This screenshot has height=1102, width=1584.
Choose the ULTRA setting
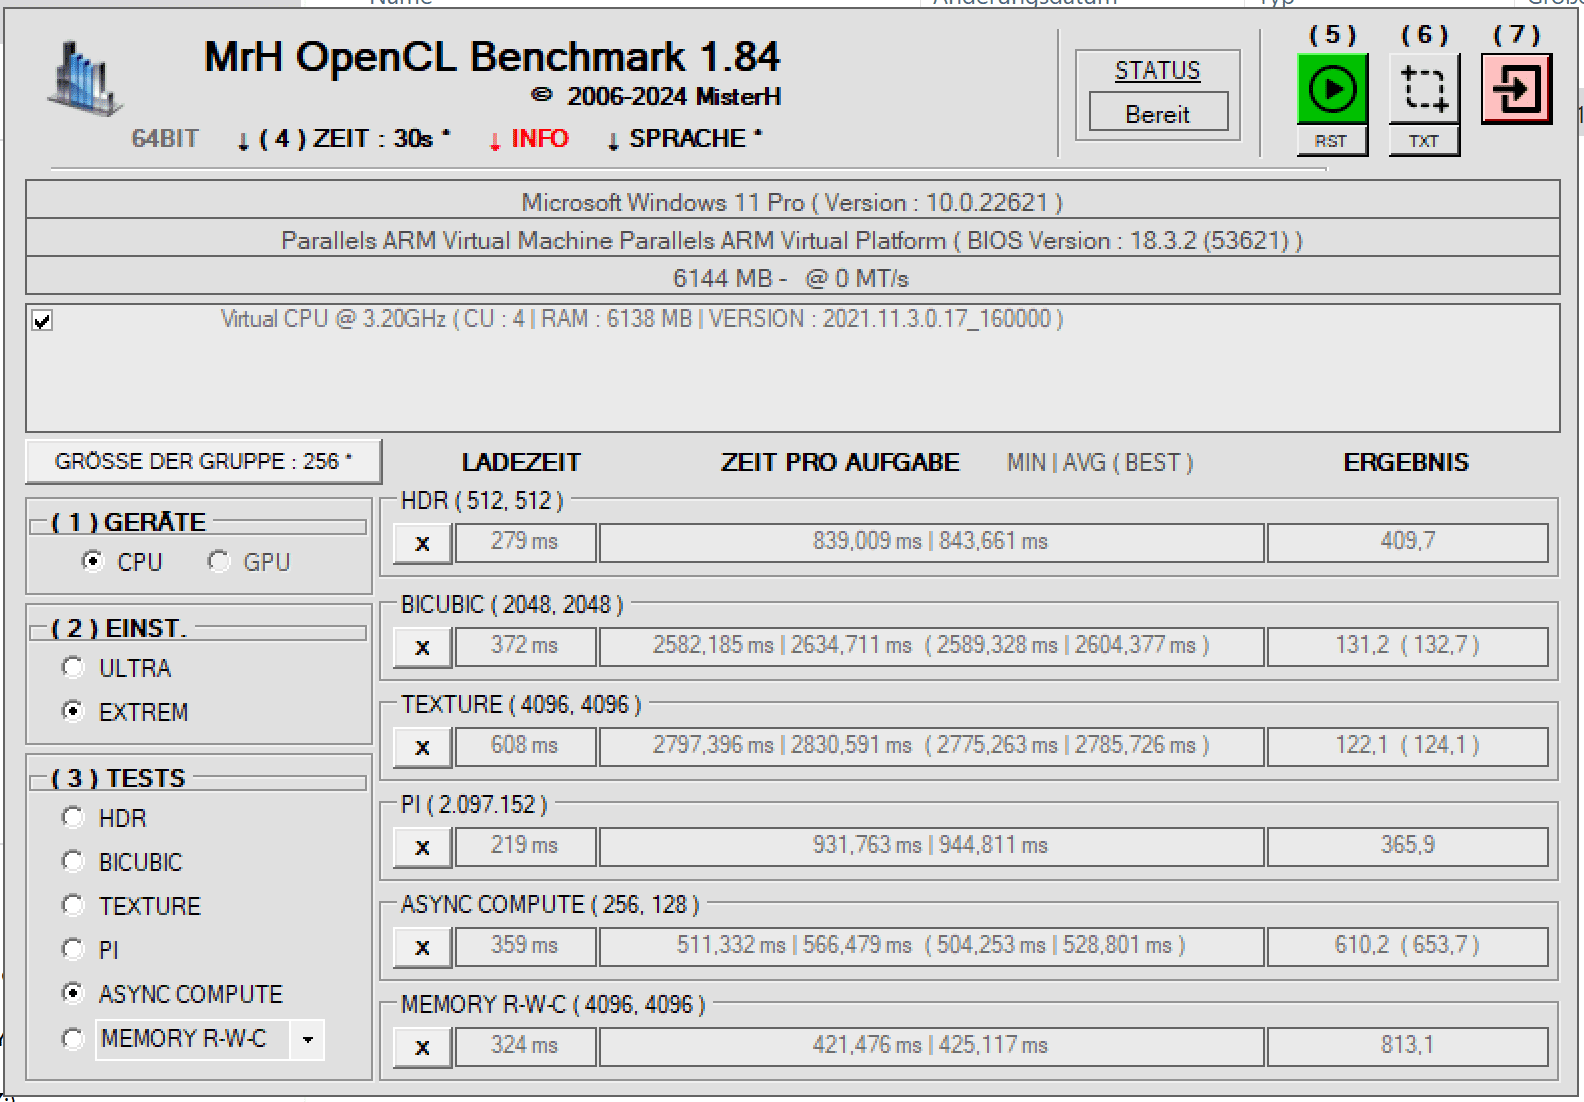(73, 667)
